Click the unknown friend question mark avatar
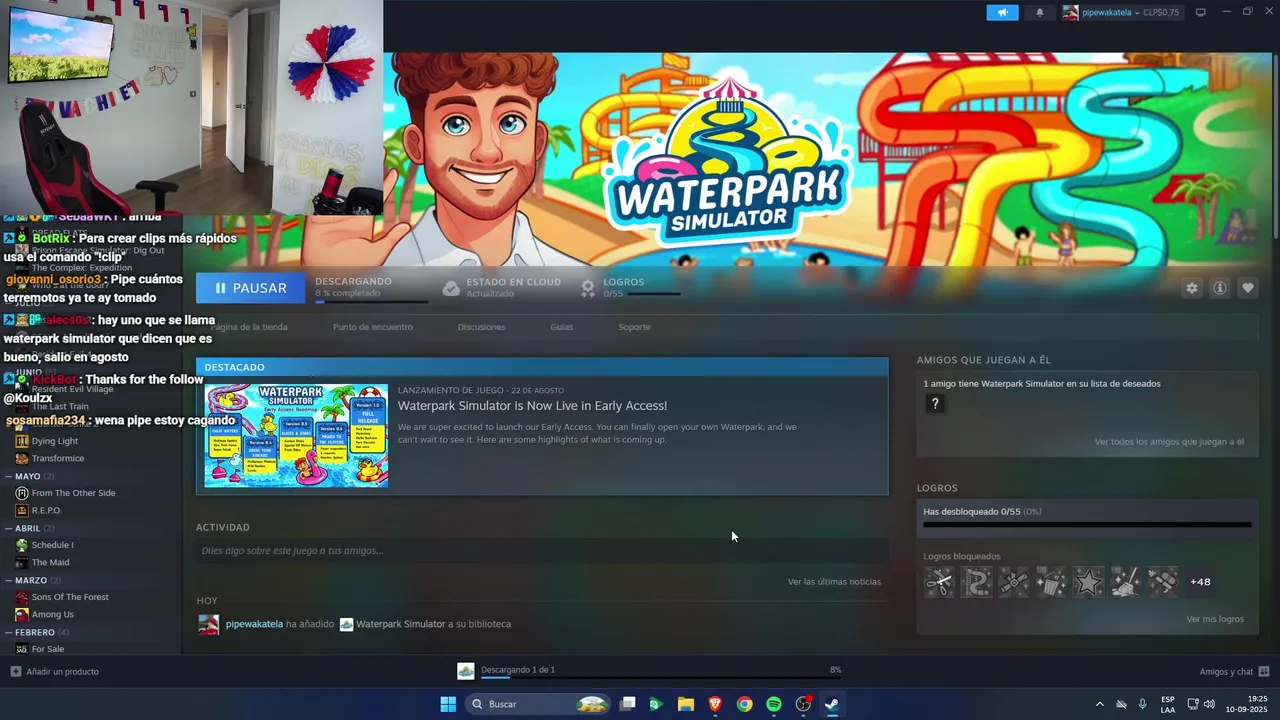This screenshot has width=1280, height=720. [x=935, y=403]
